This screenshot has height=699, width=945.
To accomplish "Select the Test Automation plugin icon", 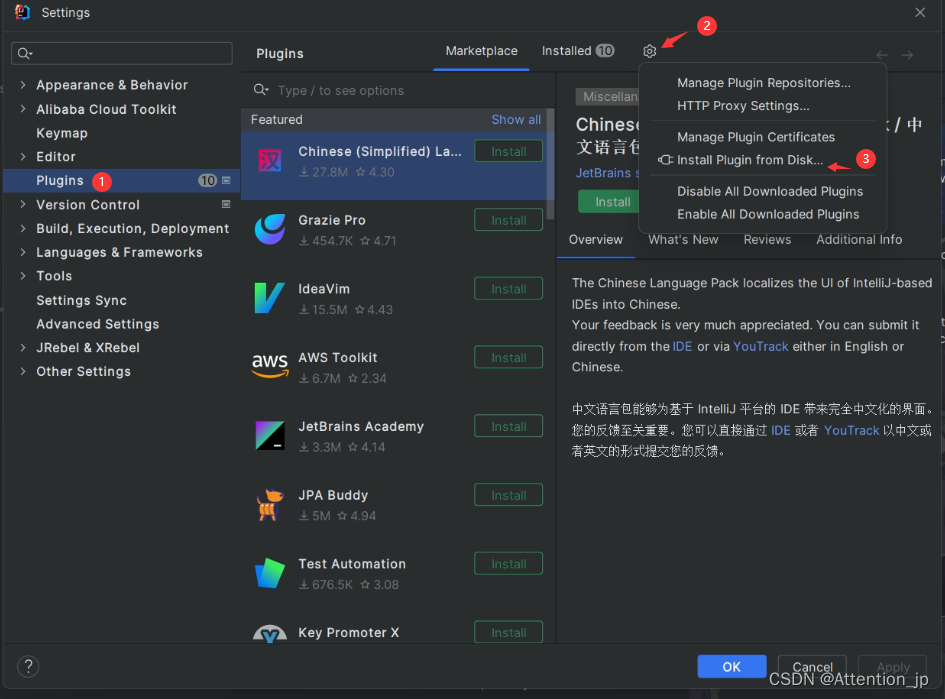I will [270, 572].
